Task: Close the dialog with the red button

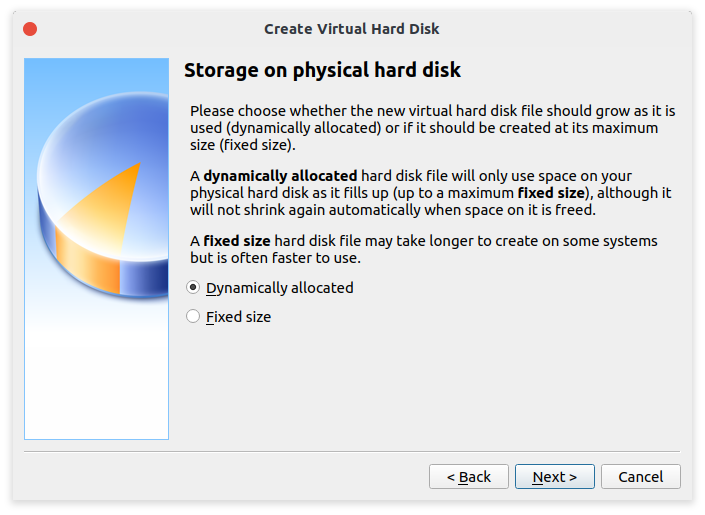Action: pyautogui.click(x=30, y=29)
